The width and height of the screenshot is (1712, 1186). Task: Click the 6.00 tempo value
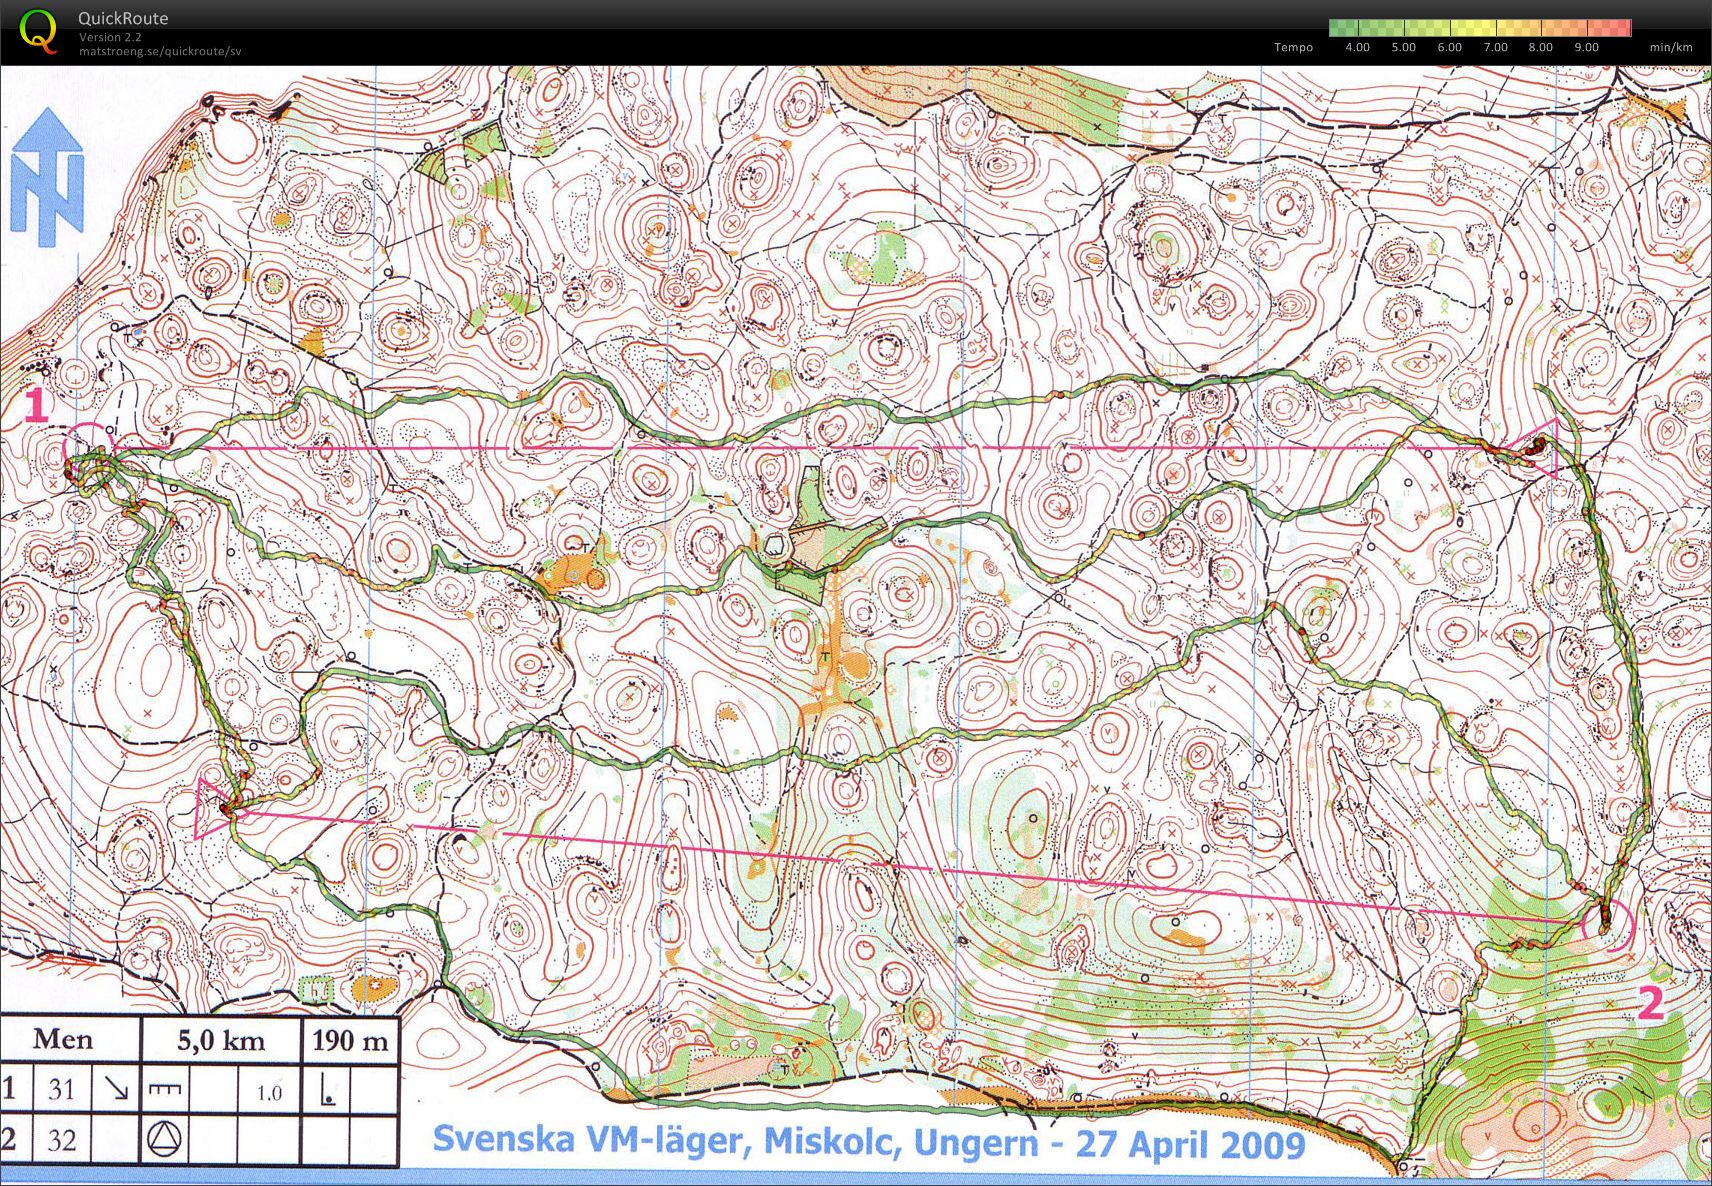1449,47
